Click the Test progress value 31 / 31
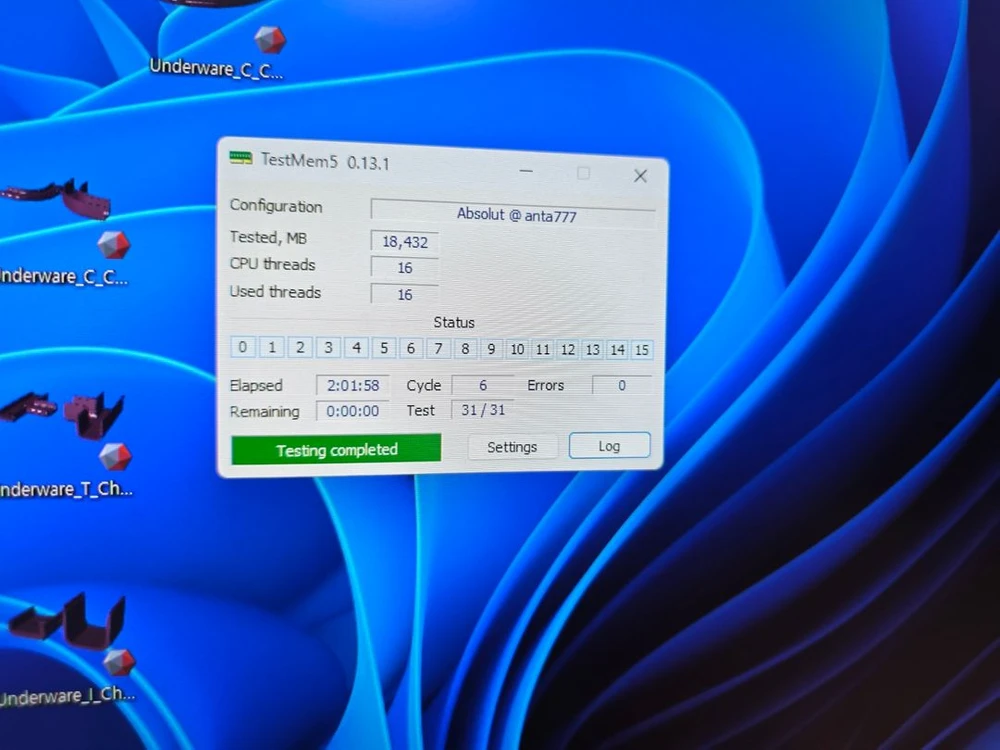Screen dimensions: 1000x750 [483, 410]
